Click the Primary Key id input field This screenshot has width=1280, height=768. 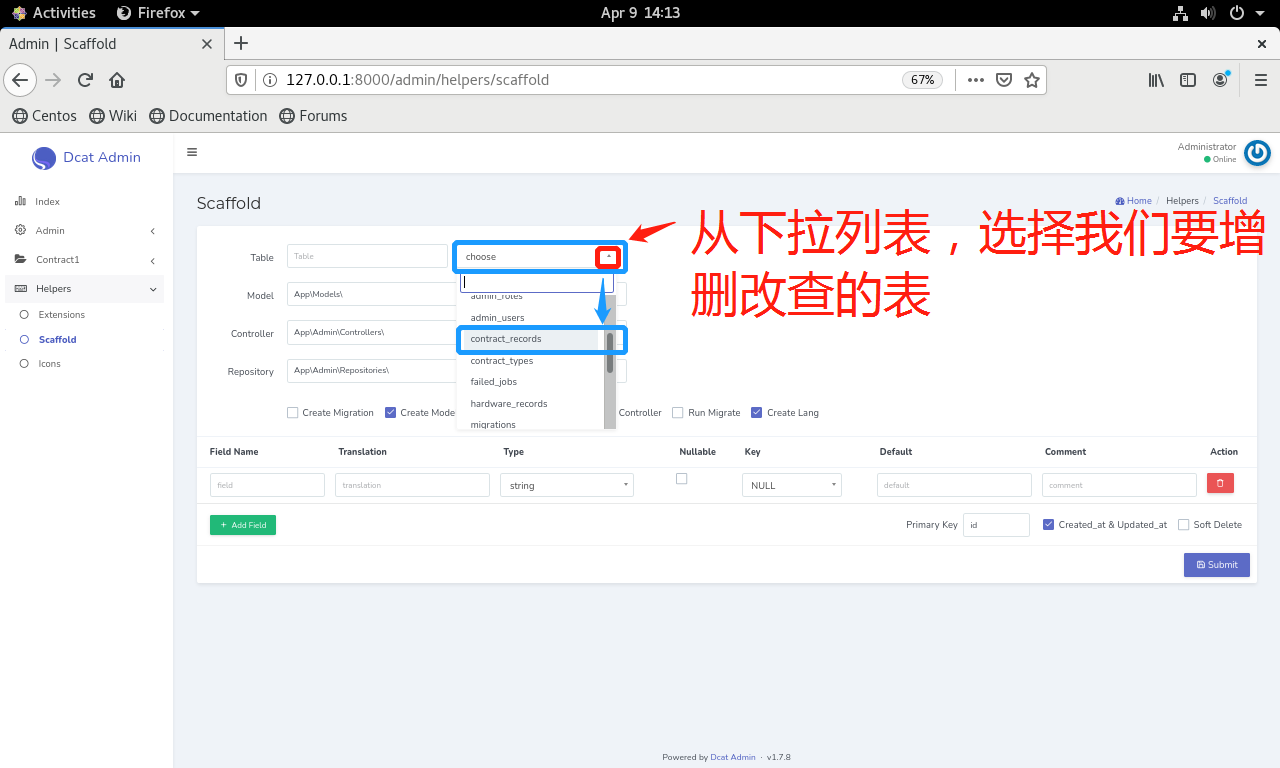pos(996,524)
